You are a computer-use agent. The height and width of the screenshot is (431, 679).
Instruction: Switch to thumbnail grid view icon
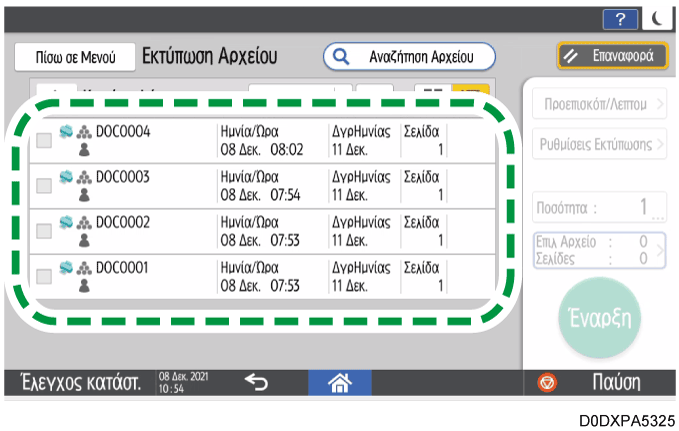coord(431,92)
